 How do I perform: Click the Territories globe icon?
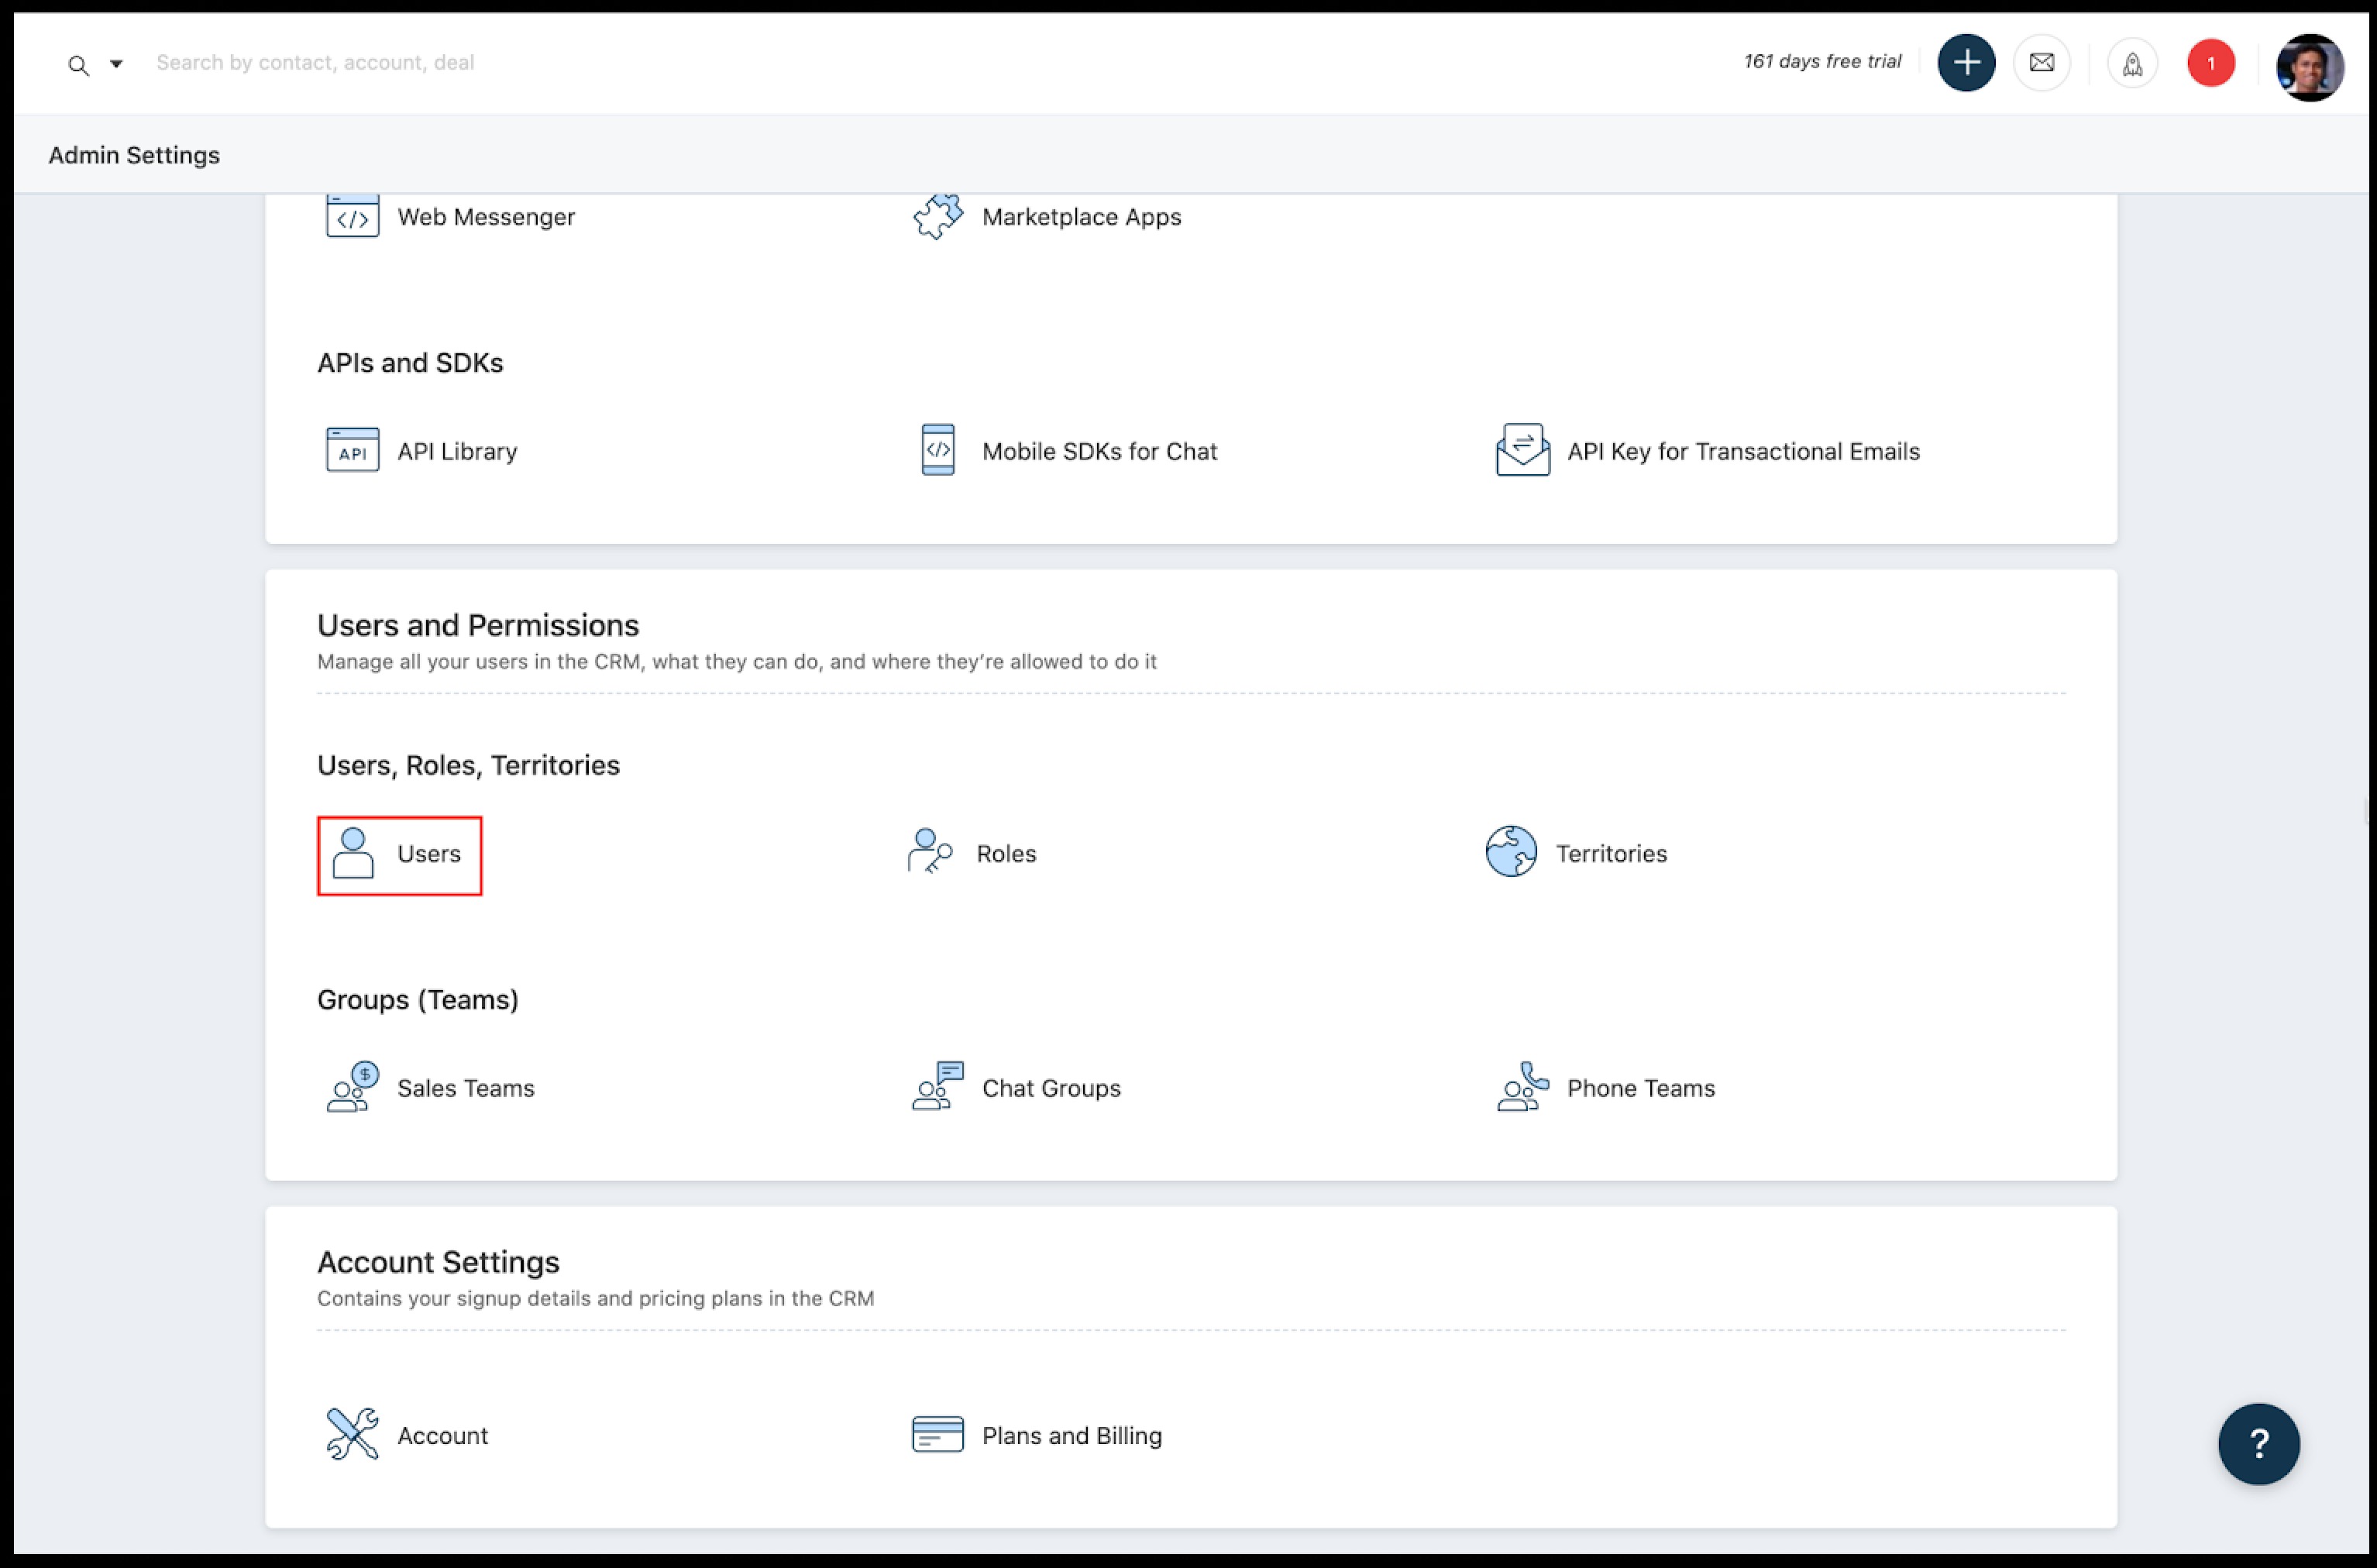click(x=1510, y=851)
